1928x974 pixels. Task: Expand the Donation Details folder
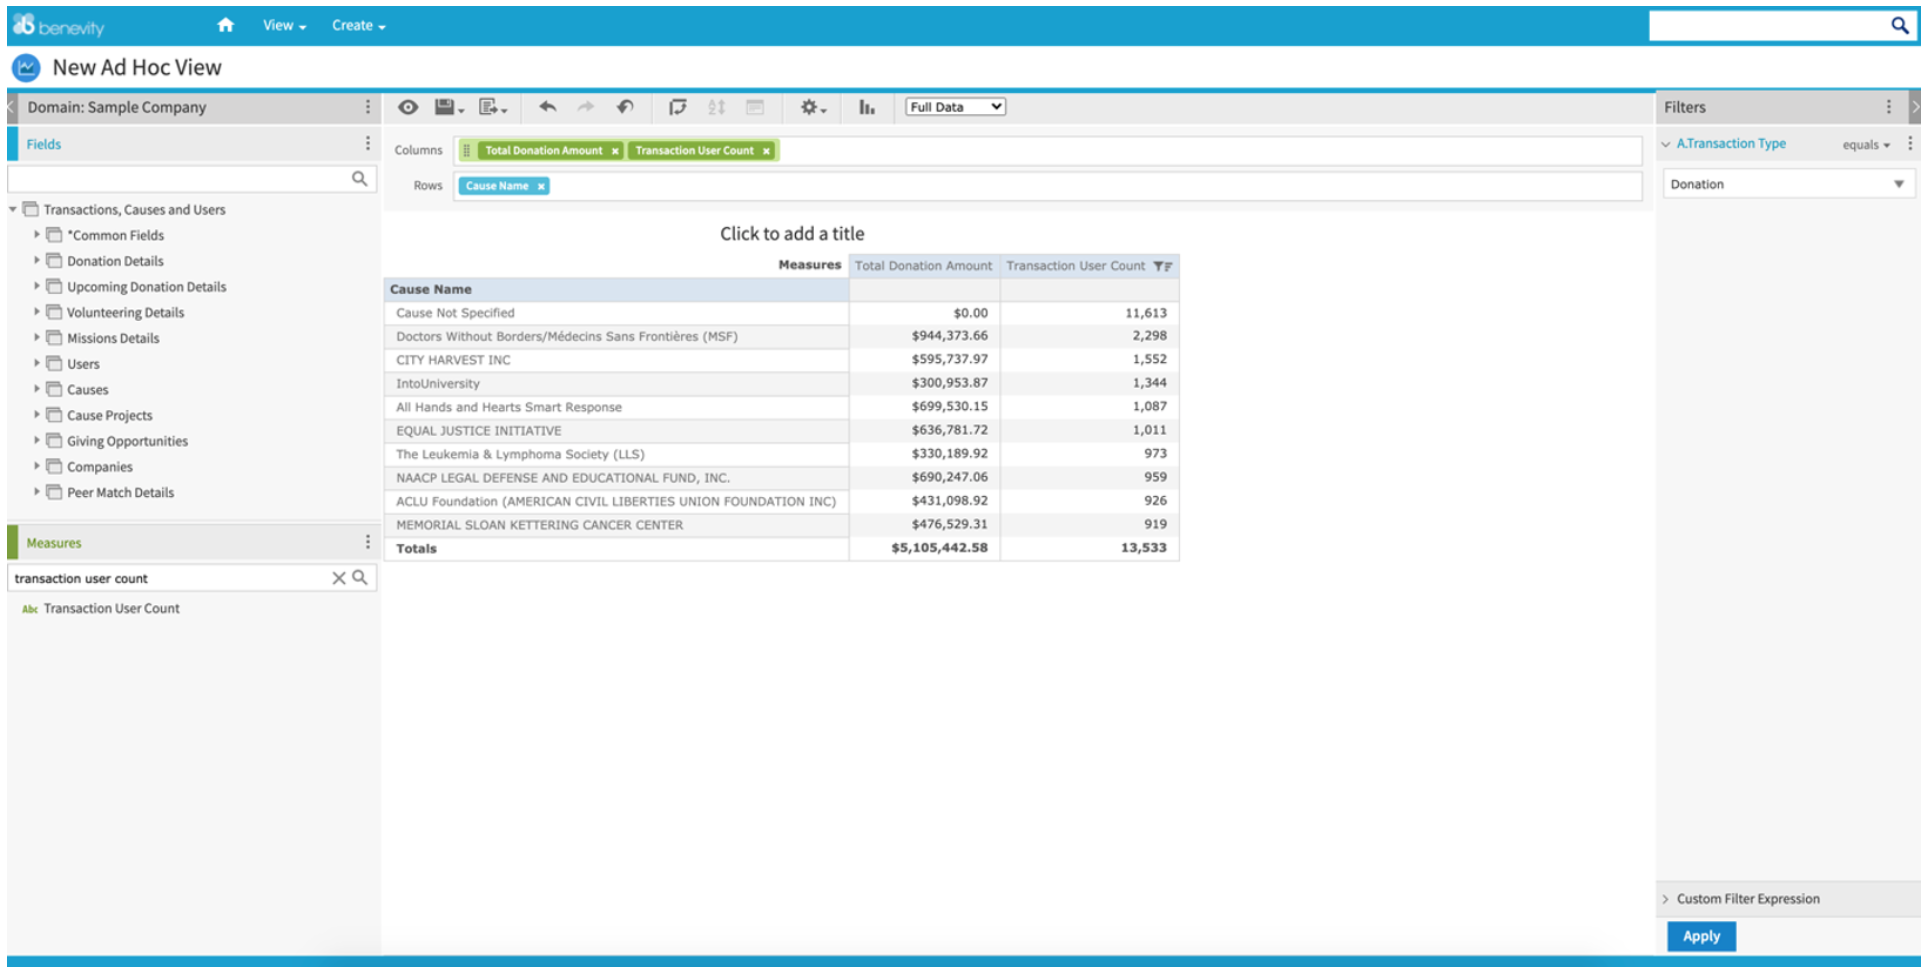[x=37, y=260]
